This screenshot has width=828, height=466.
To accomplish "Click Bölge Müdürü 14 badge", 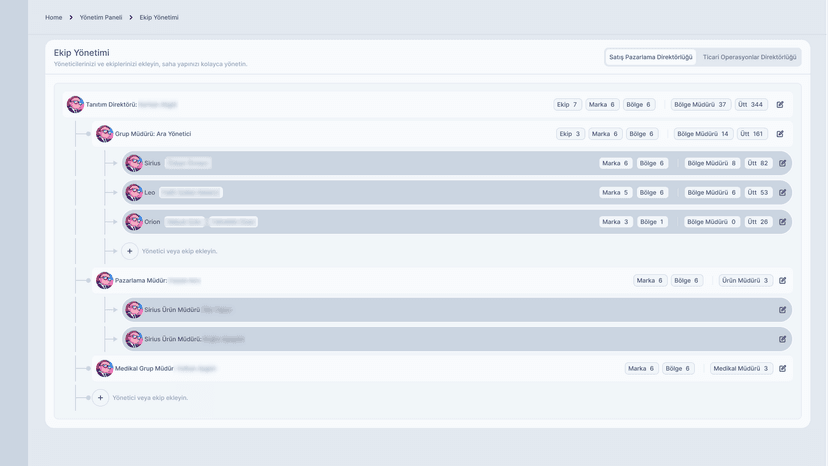I will [704, 134].
